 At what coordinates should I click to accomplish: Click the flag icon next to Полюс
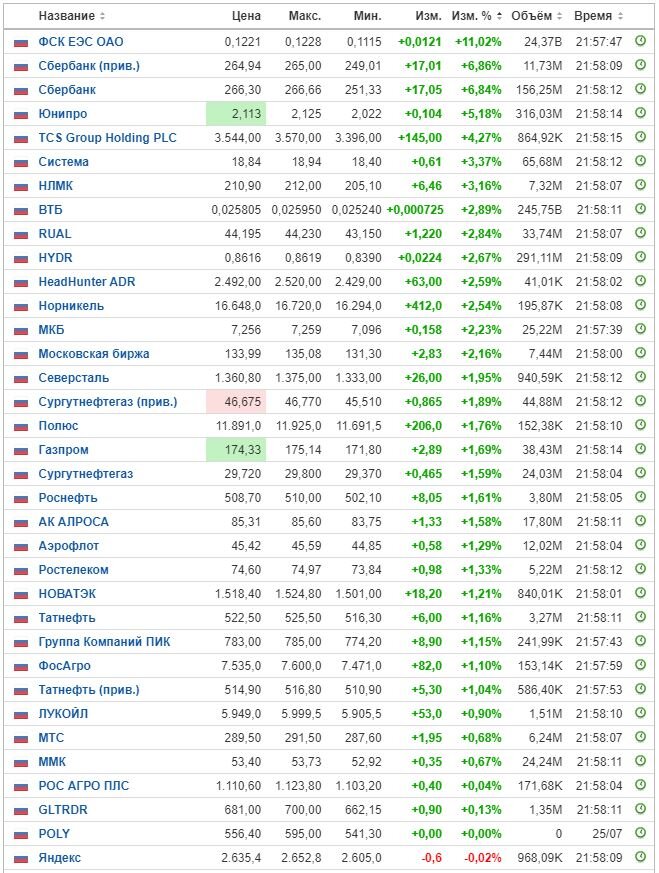click(x=21, y=426)
